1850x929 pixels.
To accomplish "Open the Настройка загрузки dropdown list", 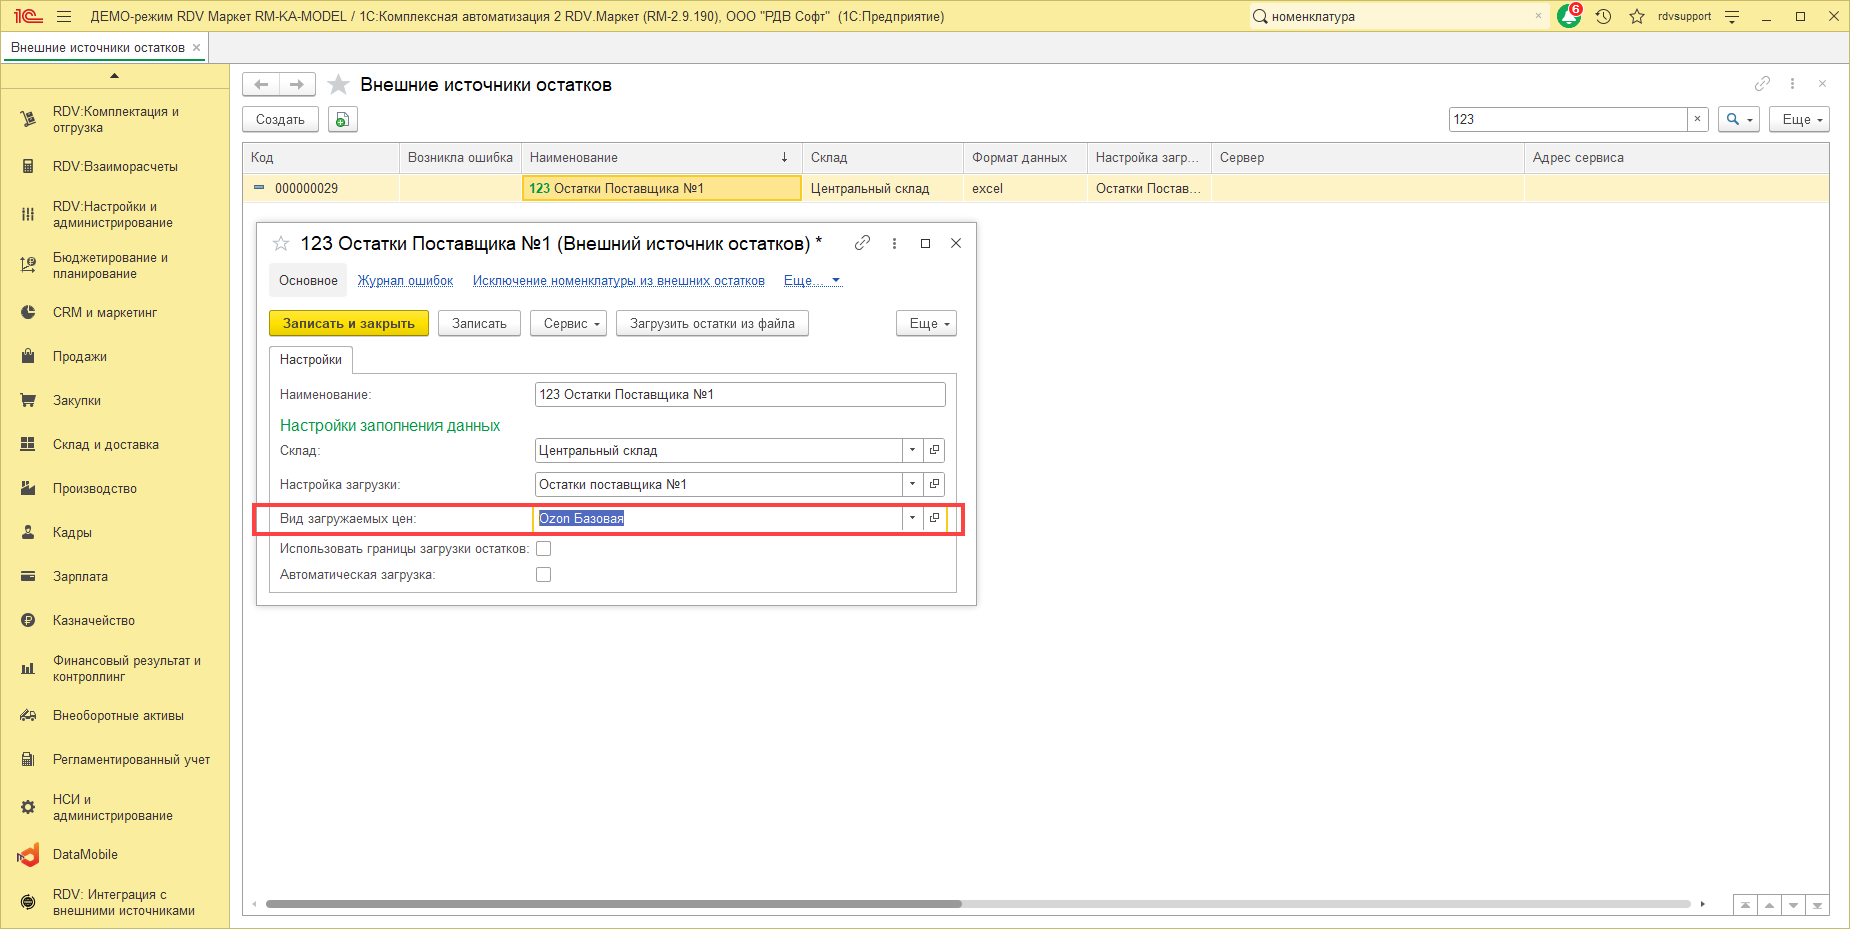I will click(912, 485).
